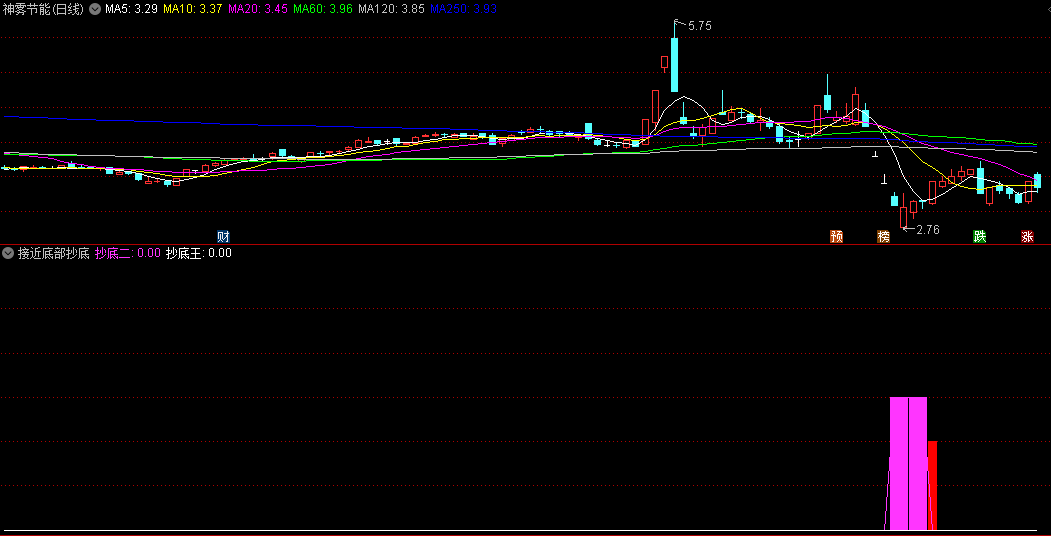Click the 抄底二 indicator value label
The width and height of the screenshot is (1051, 536).
point(127,253)
